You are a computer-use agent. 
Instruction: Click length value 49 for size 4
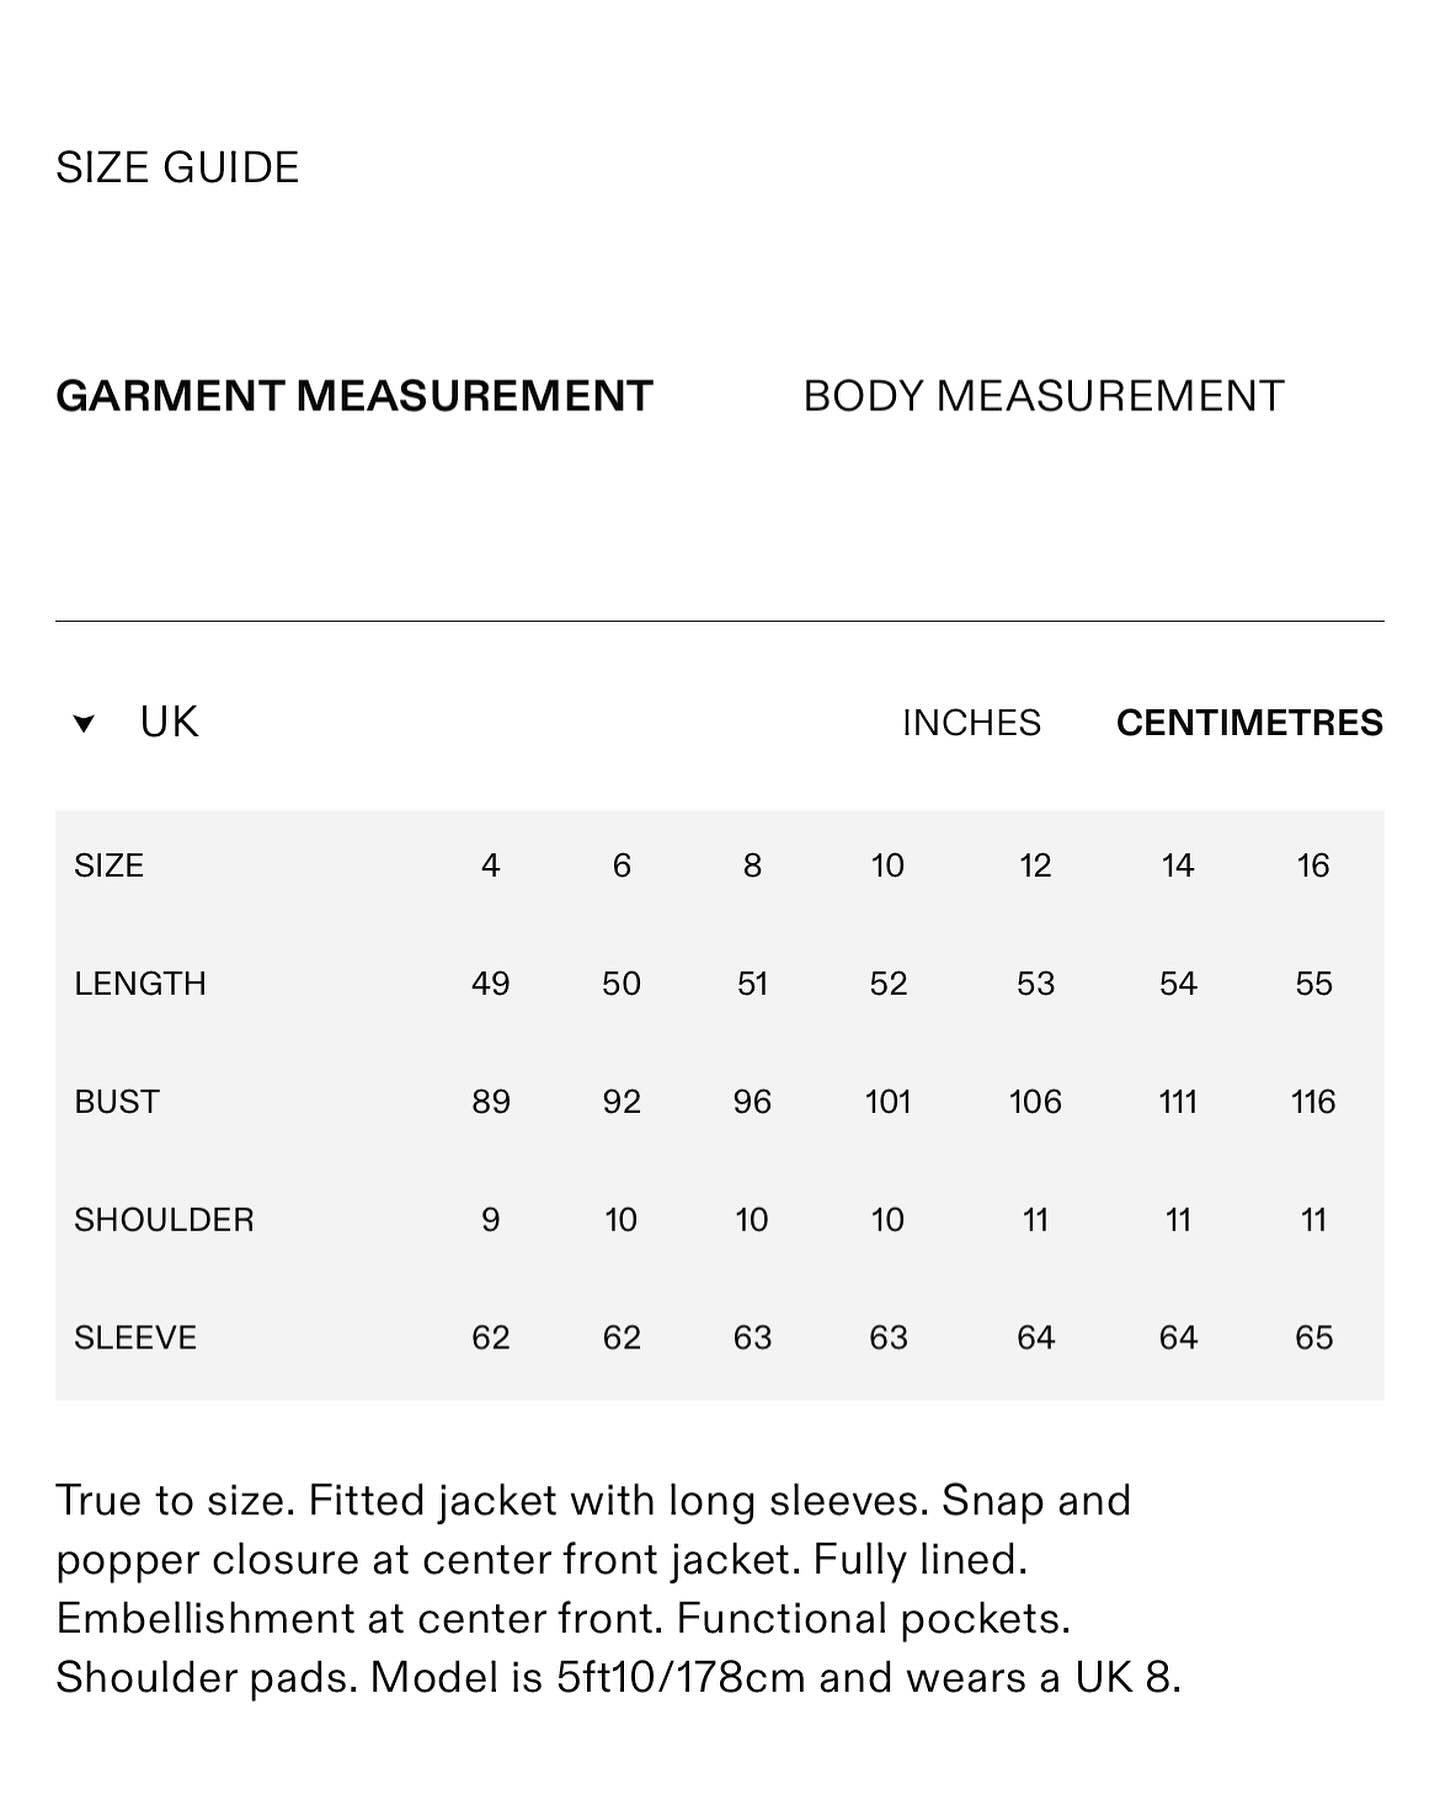coord(490,983)
